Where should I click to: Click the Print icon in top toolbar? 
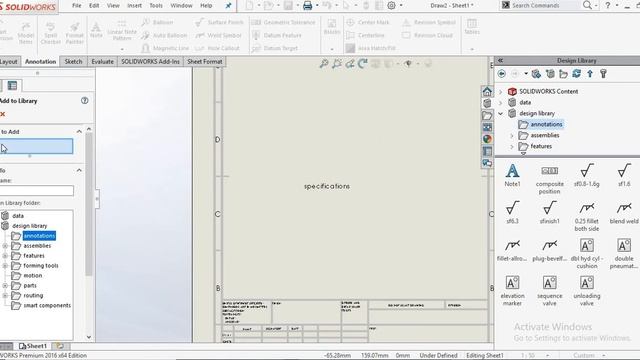[307, 6]
